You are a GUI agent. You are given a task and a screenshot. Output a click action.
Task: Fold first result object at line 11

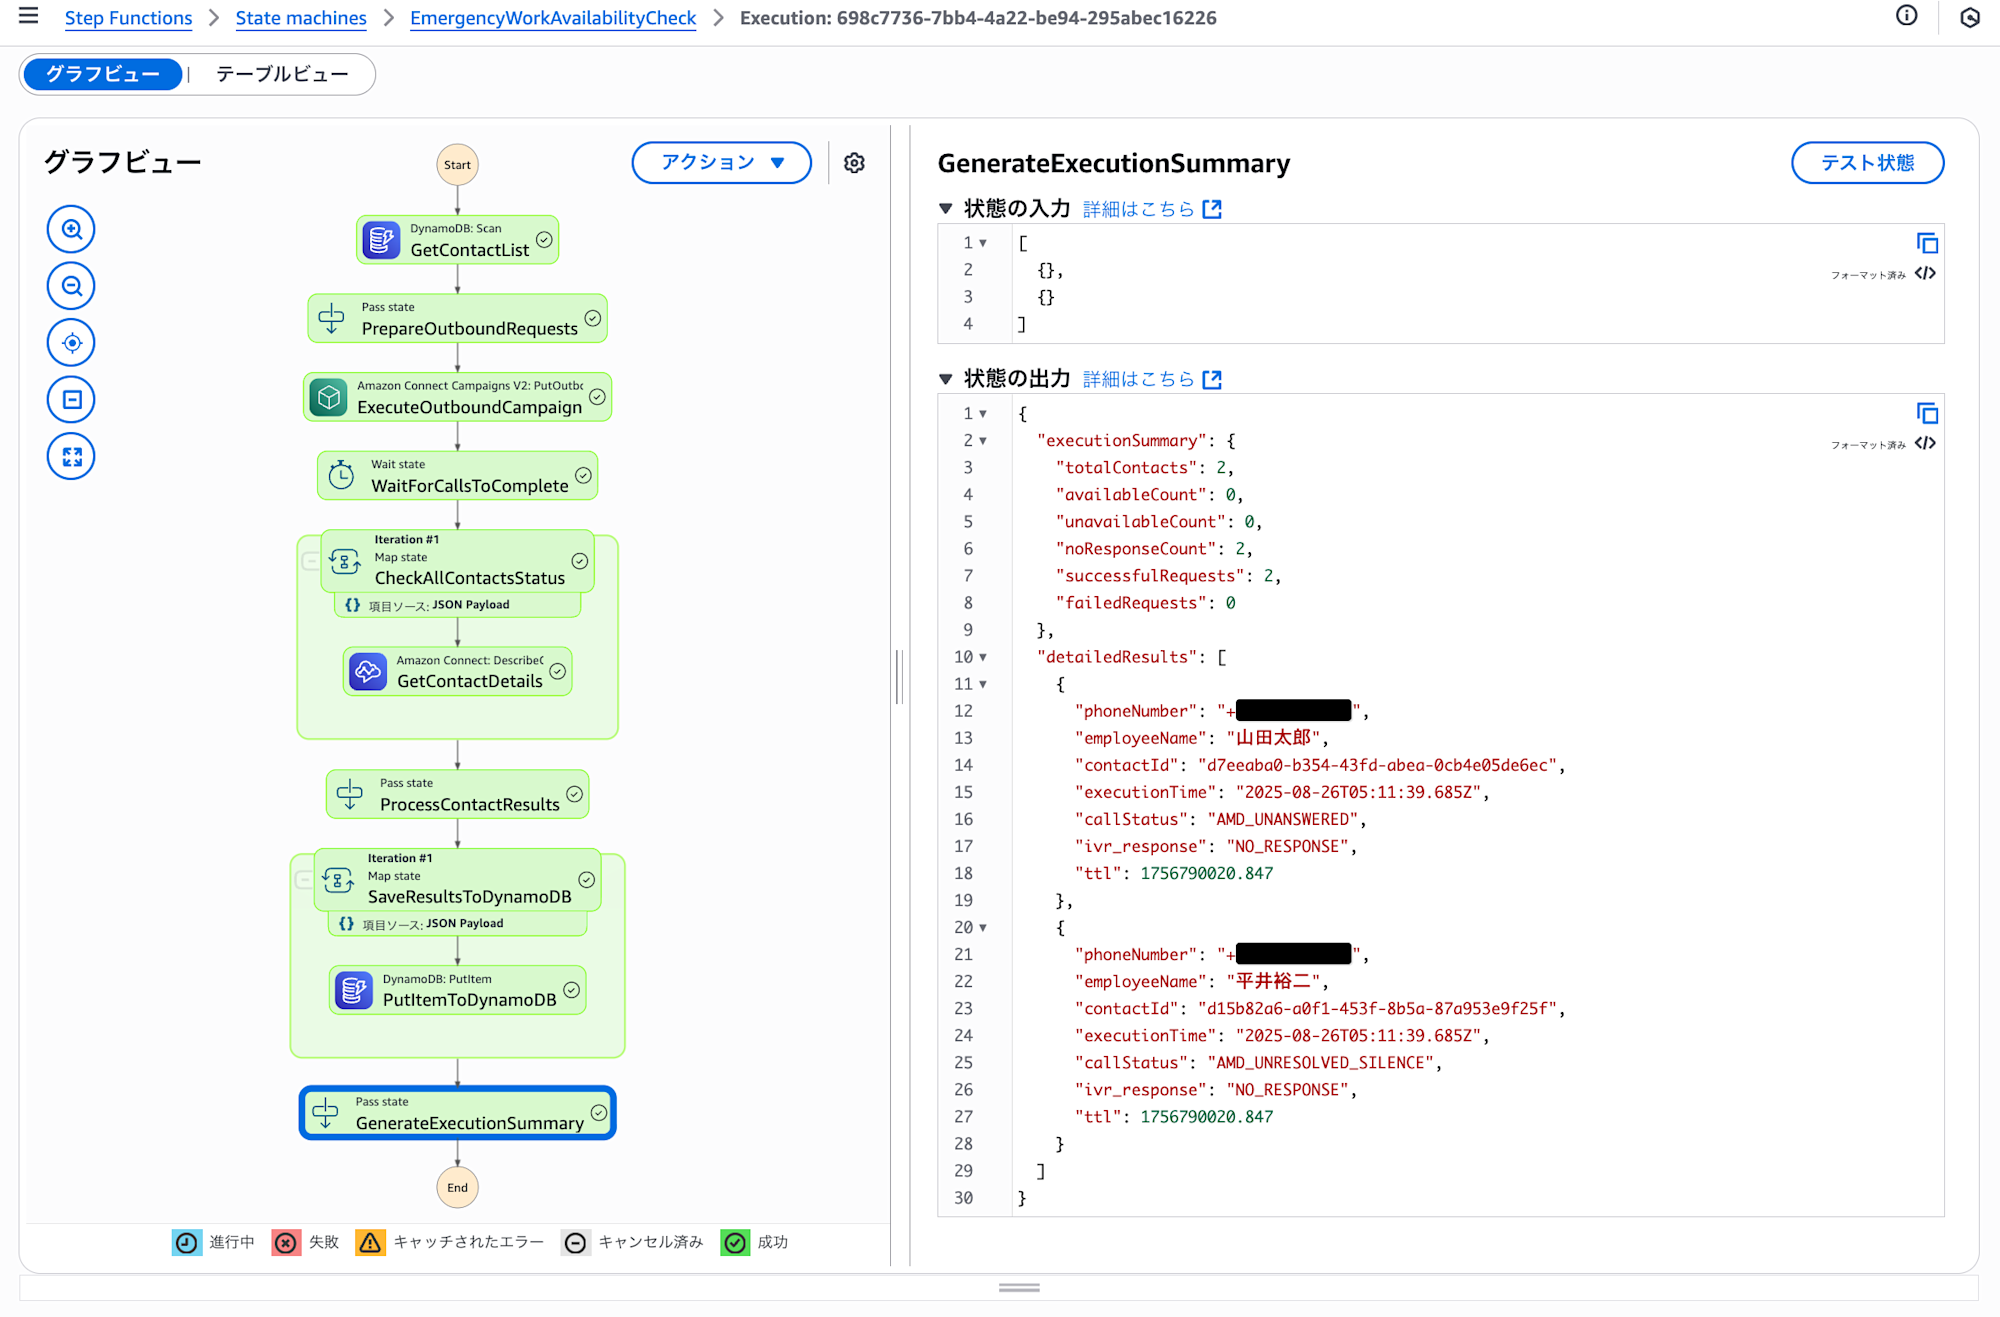coord(983,684)
